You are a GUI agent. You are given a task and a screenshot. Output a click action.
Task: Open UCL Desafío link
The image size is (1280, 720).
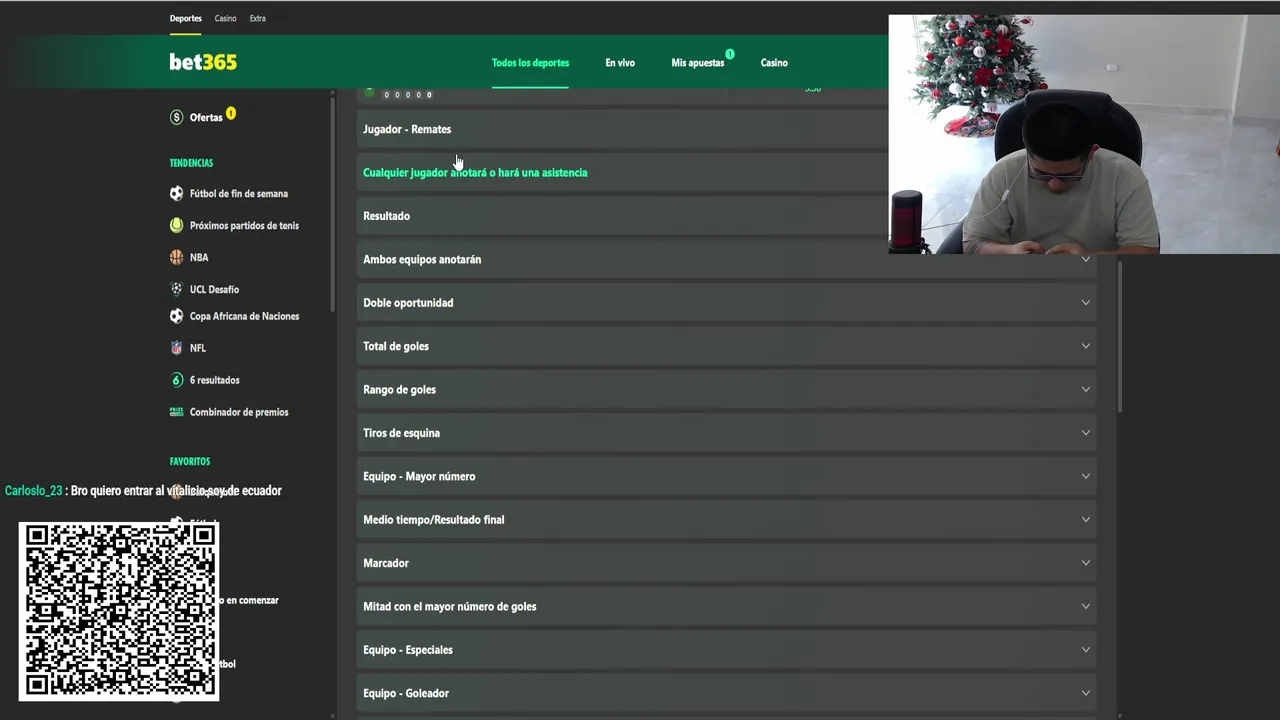pos(214,289)
